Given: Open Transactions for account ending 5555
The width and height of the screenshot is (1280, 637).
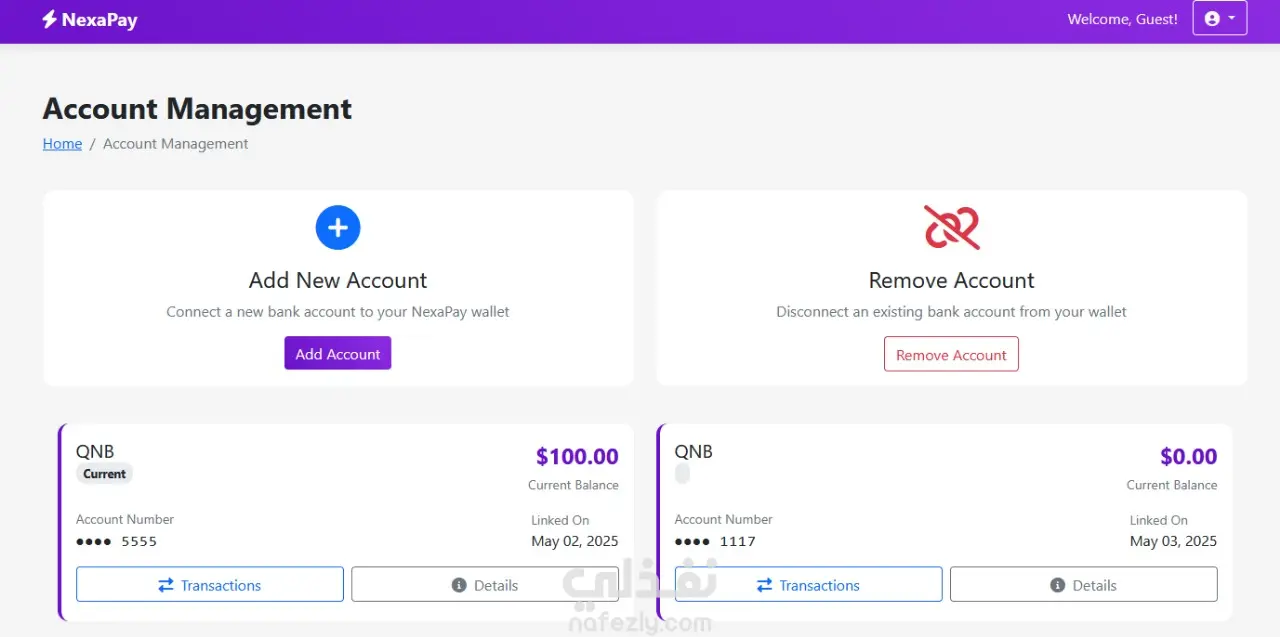Looking at the screenshot, I should [210, 585].
